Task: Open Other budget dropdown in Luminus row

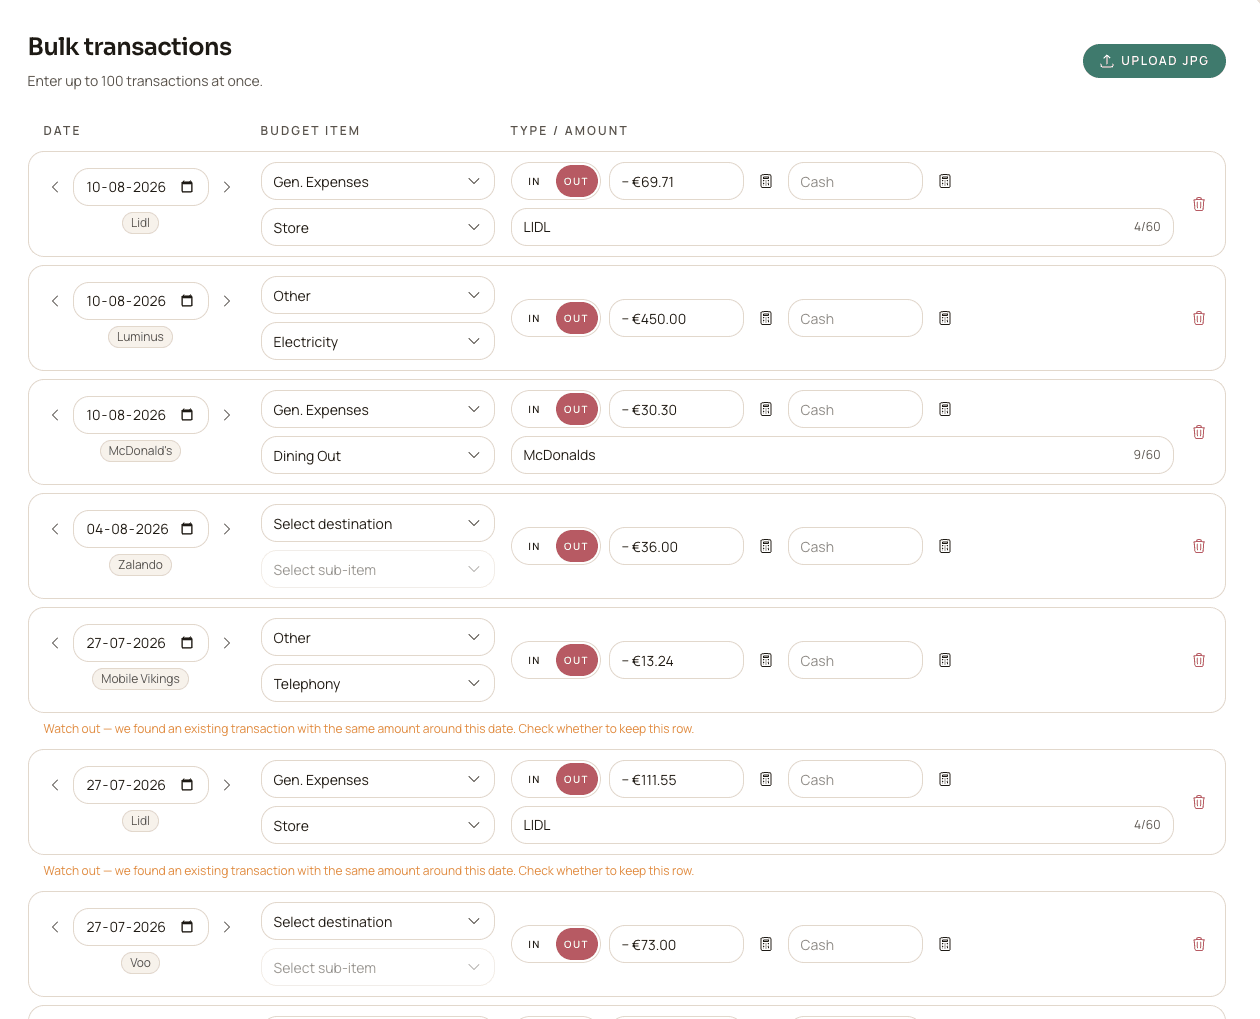Action: click(x=378, y=295)
